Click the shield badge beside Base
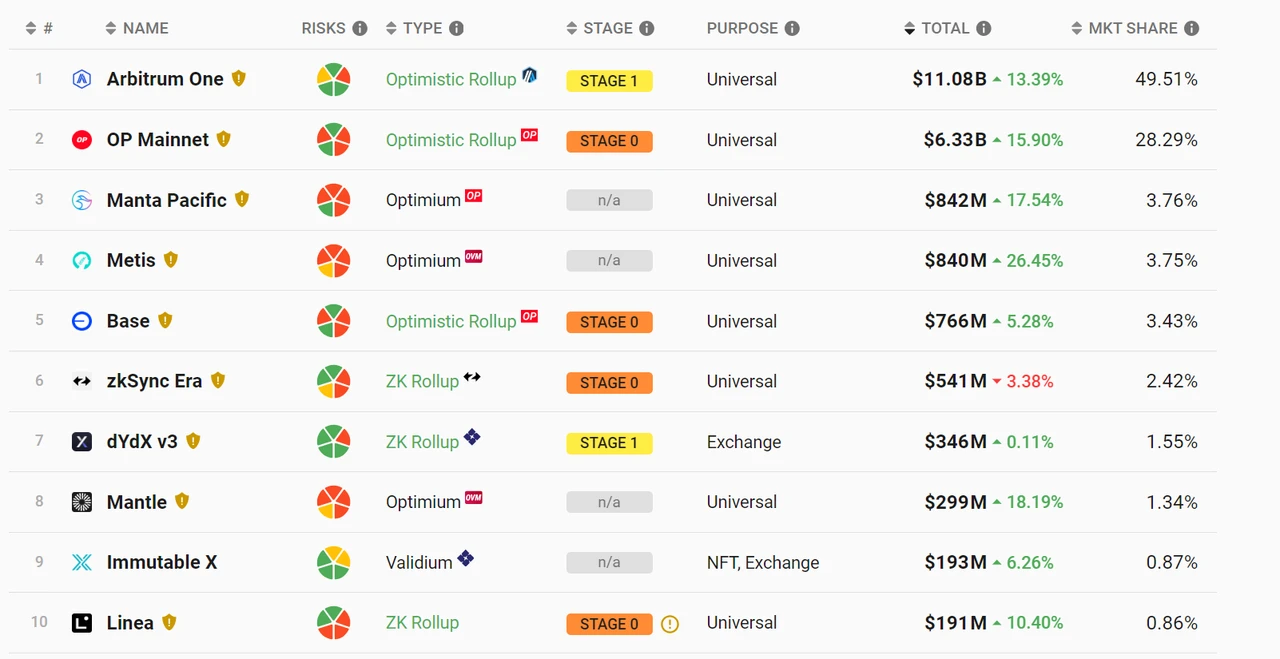The height and width of the screenshot is (659, 1280). click(165, 320)
